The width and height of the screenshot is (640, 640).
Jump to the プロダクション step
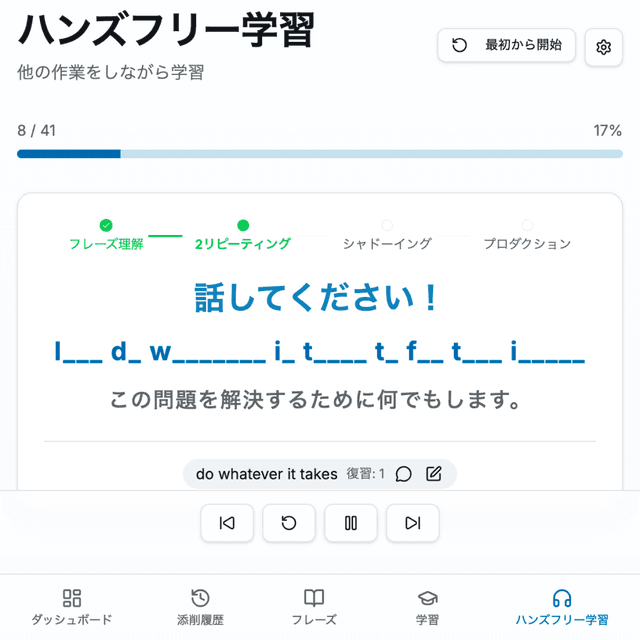tap(527, 235)
